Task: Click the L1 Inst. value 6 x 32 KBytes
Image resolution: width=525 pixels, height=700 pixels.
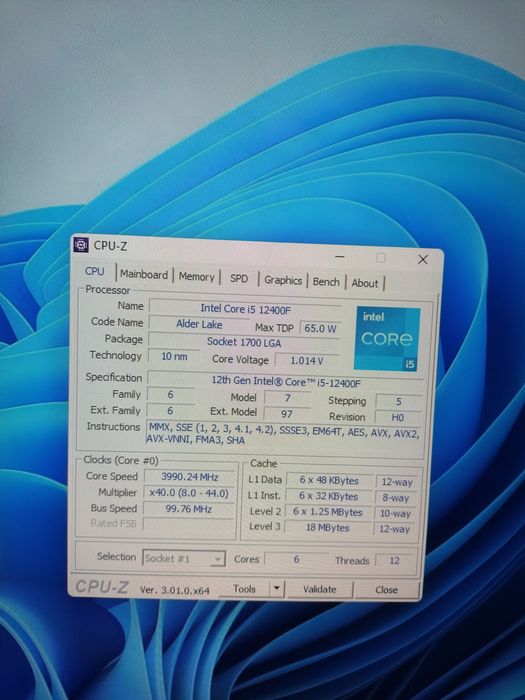Action: [x=329, y=496]
